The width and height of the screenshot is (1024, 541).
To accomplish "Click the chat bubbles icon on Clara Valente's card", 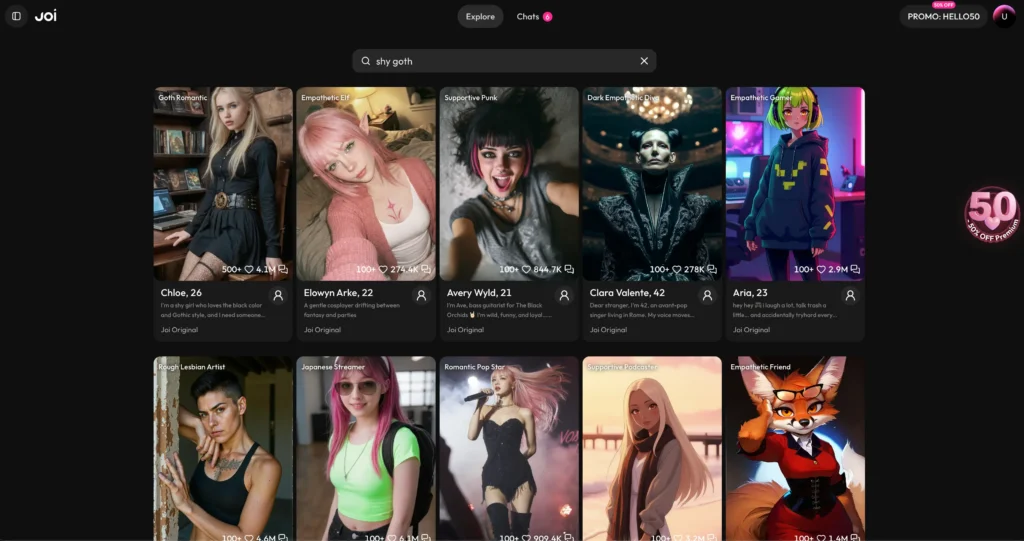I will (712, 269).
